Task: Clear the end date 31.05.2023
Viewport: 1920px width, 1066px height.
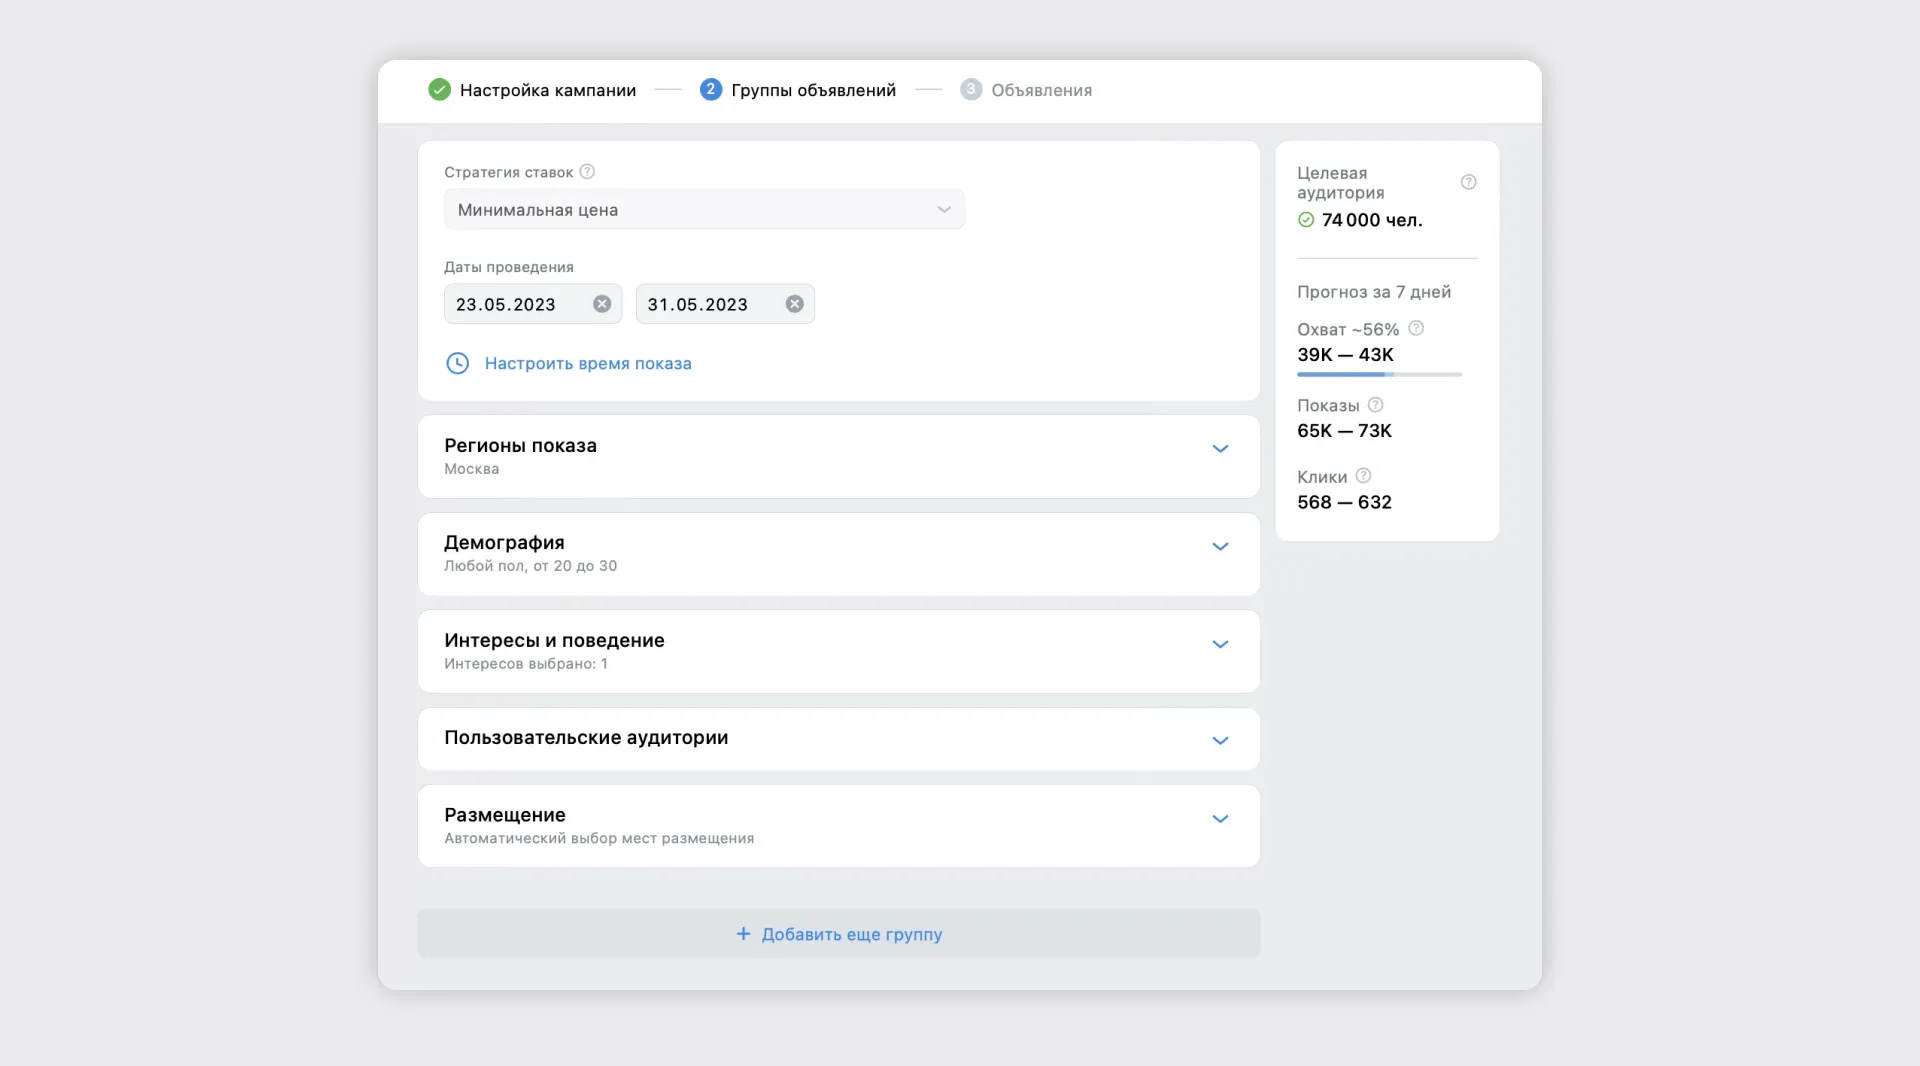Action: 794,304
